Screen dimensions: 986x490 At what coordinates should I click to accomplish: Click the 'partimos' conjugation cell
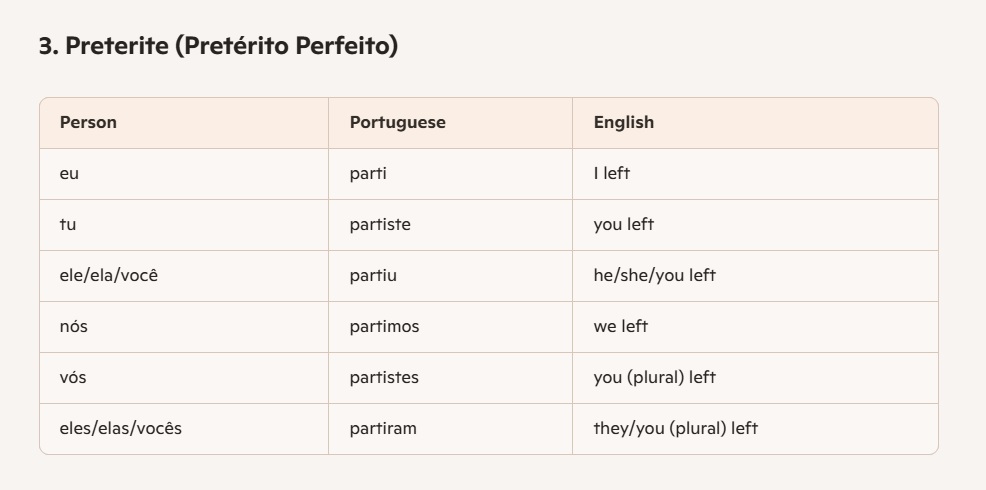click(384, 326)
